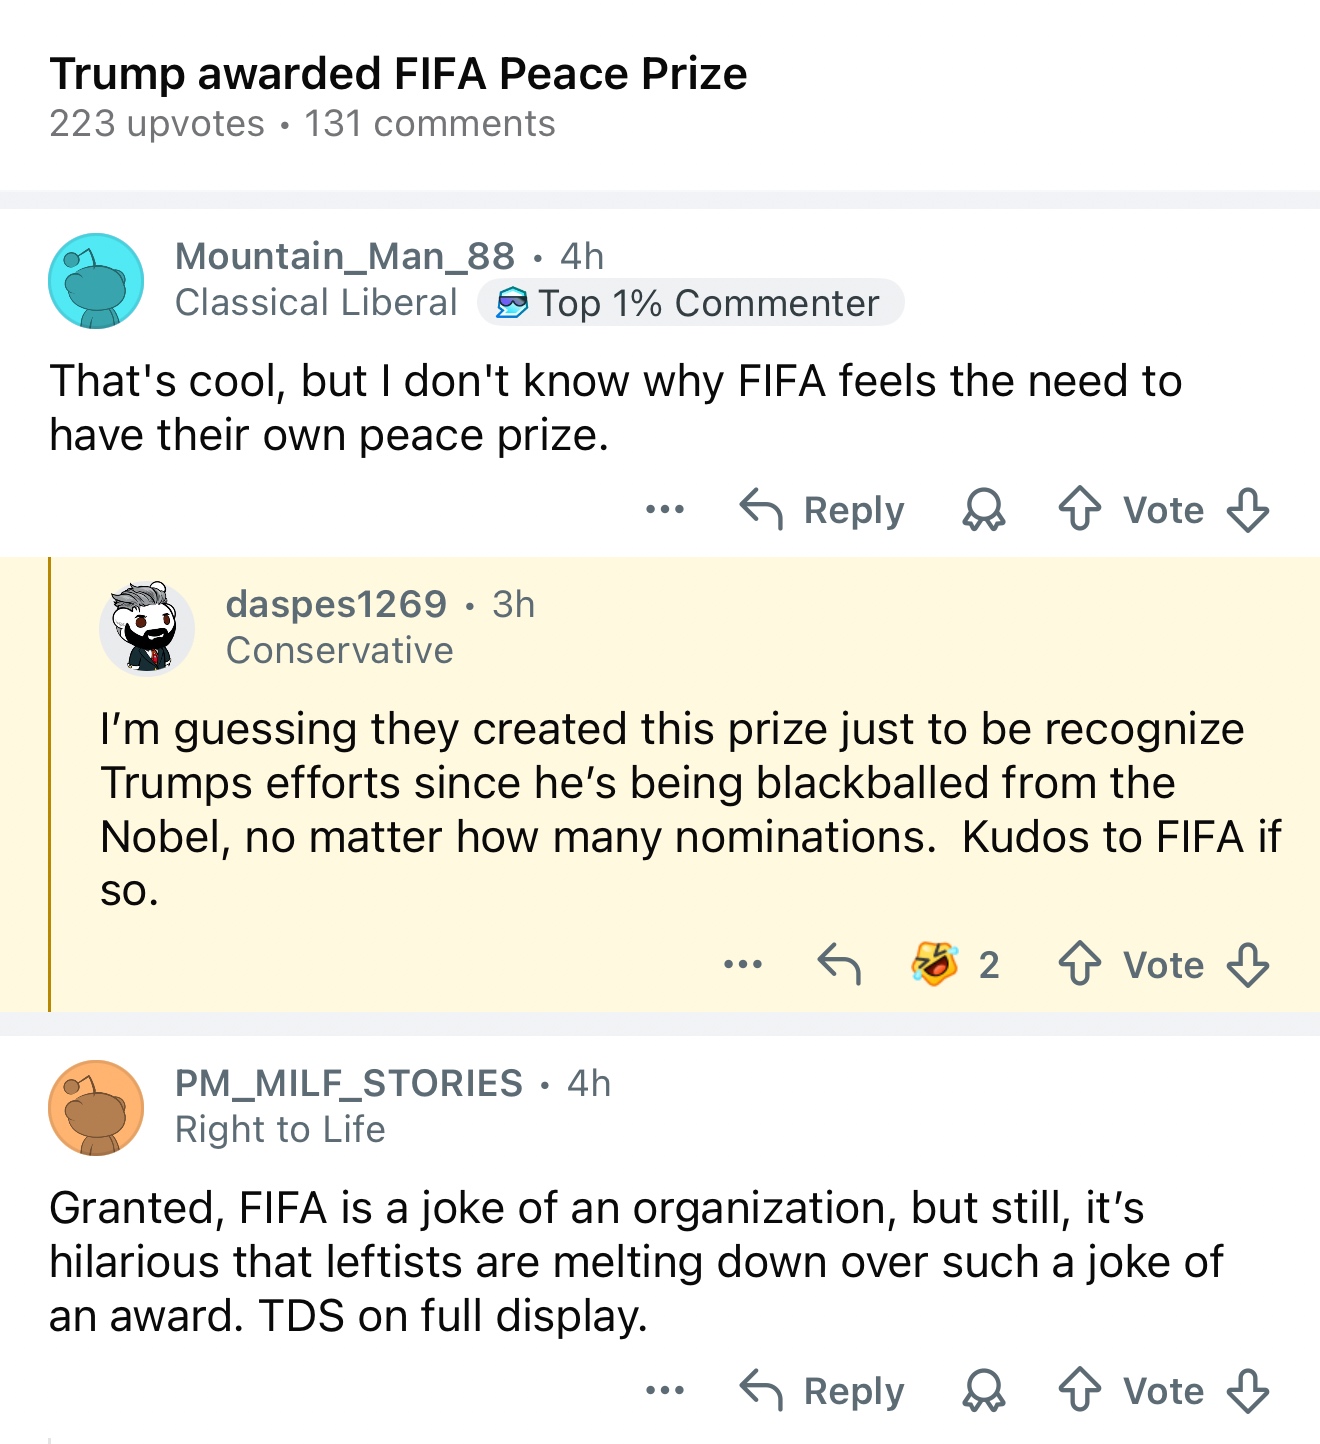
Task: Give award to PM_MILF_STORIES's comment
Action: click(983, 1390)
